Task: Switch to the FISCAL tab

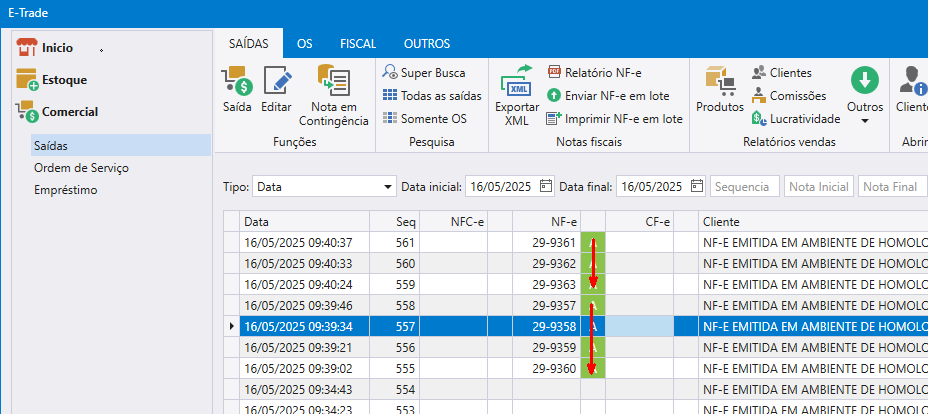Action: click(x=358, y=44)
